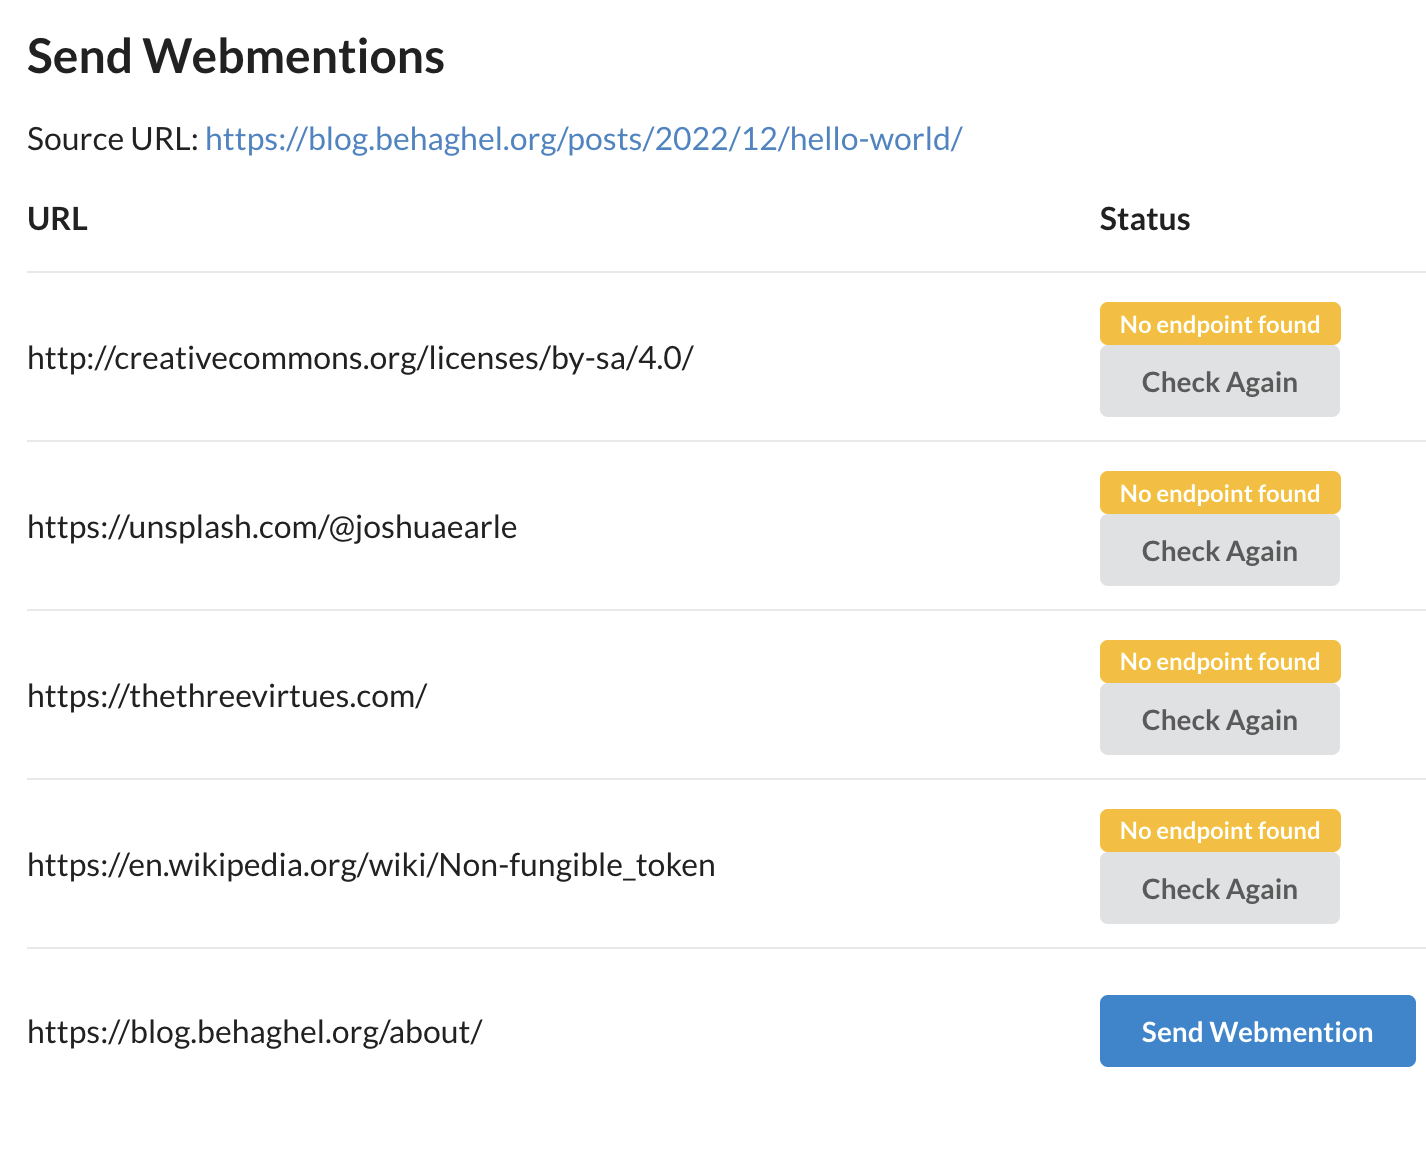Click Check Again for the unsplash.com URL

click(1219, 550)
